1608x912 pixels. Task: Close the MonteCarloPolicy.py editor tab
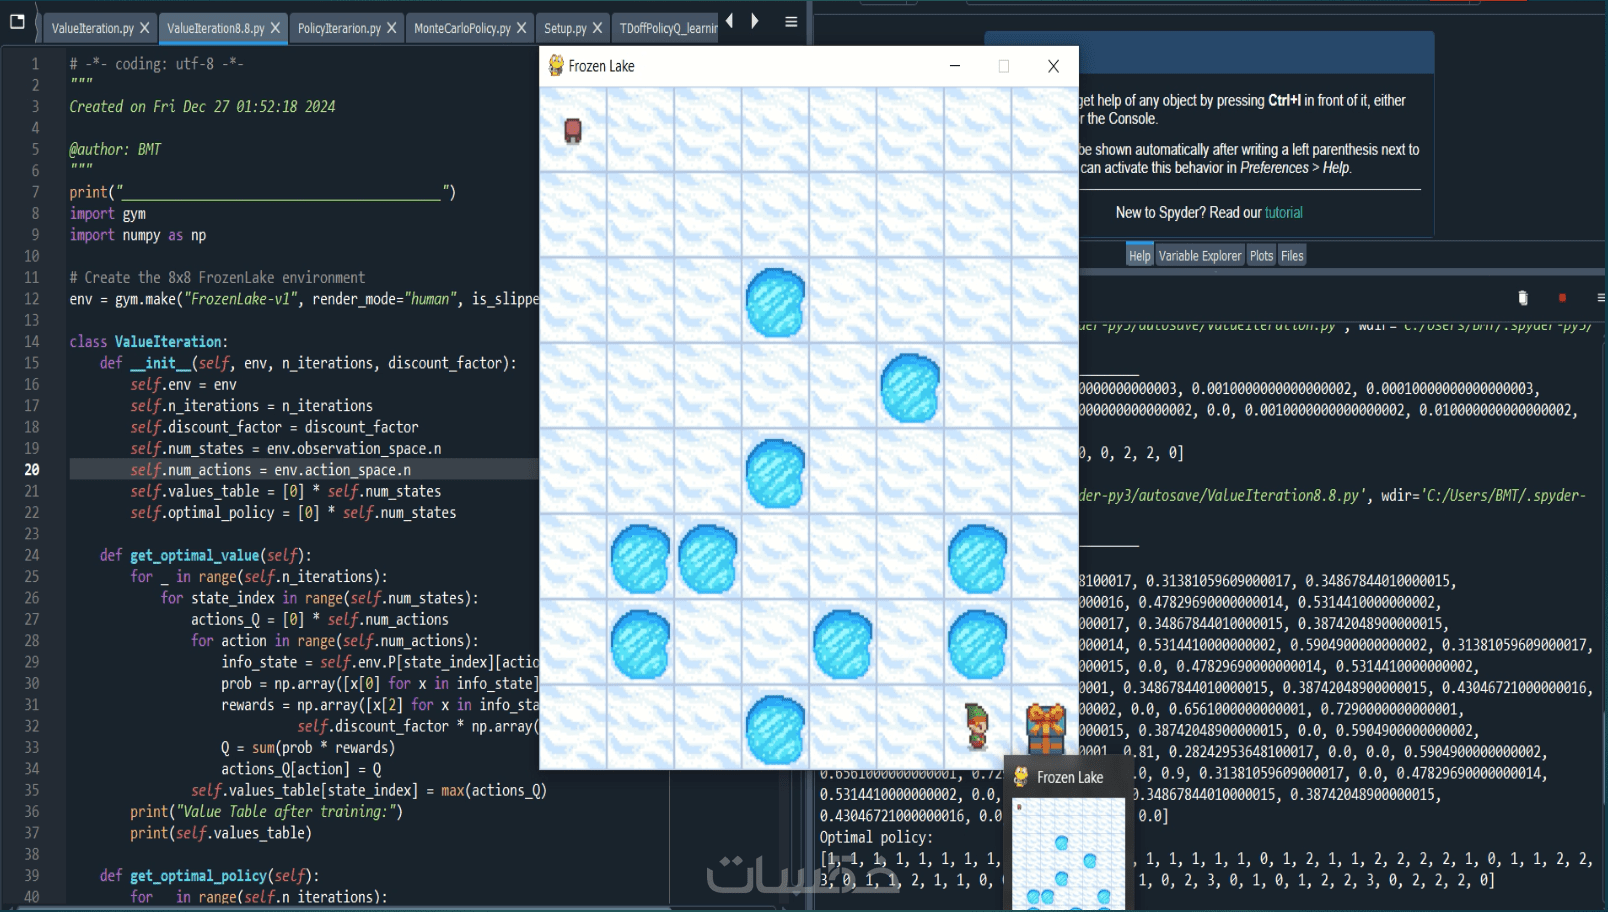(521, 28)
